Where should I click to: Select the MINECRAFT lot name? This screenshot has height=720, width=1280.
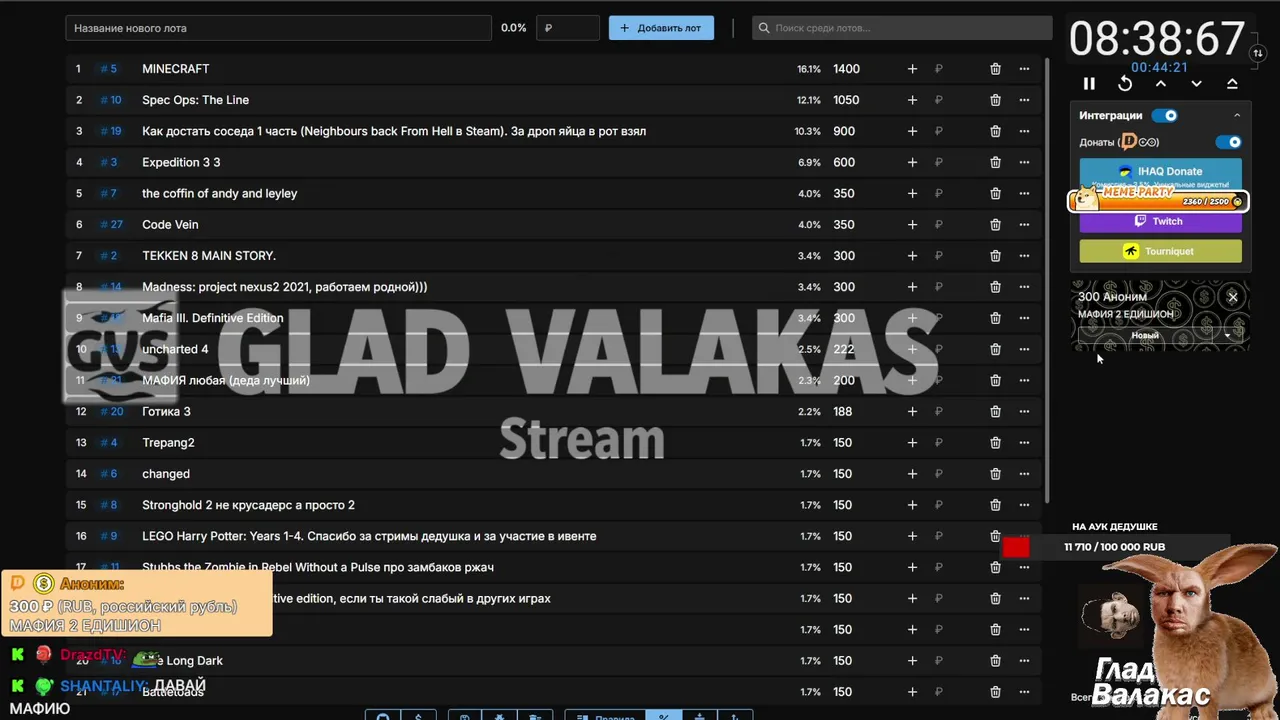[x=176, y=69]
